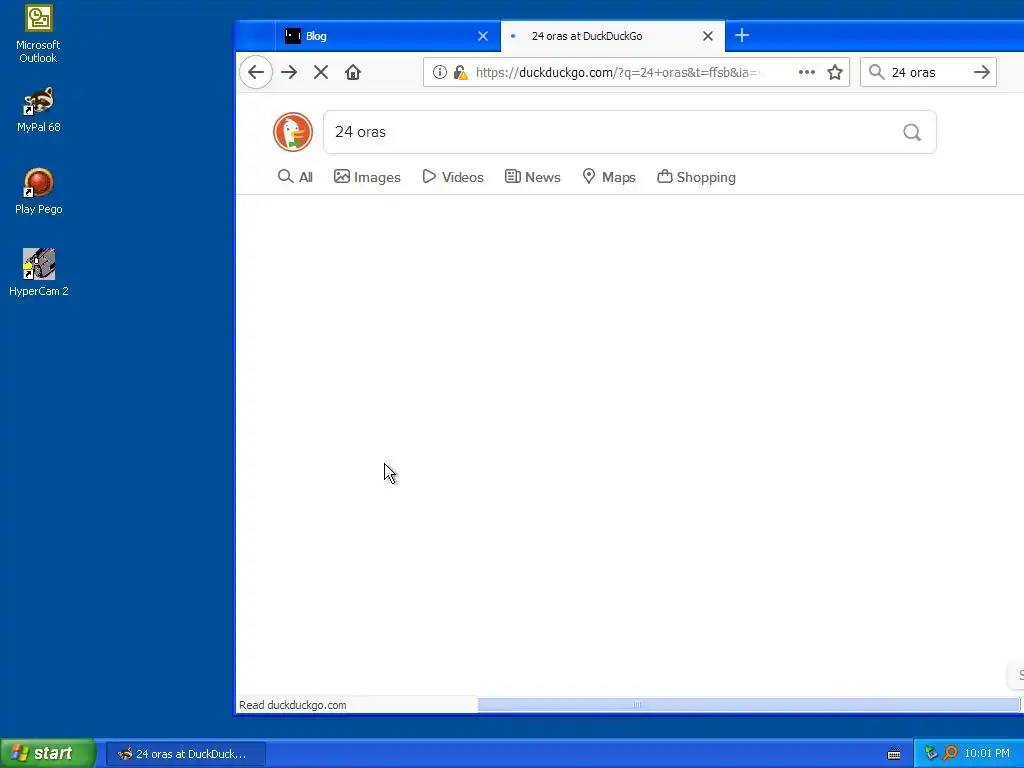Open the HyperCam 2 desktop icon

[39, 273]
